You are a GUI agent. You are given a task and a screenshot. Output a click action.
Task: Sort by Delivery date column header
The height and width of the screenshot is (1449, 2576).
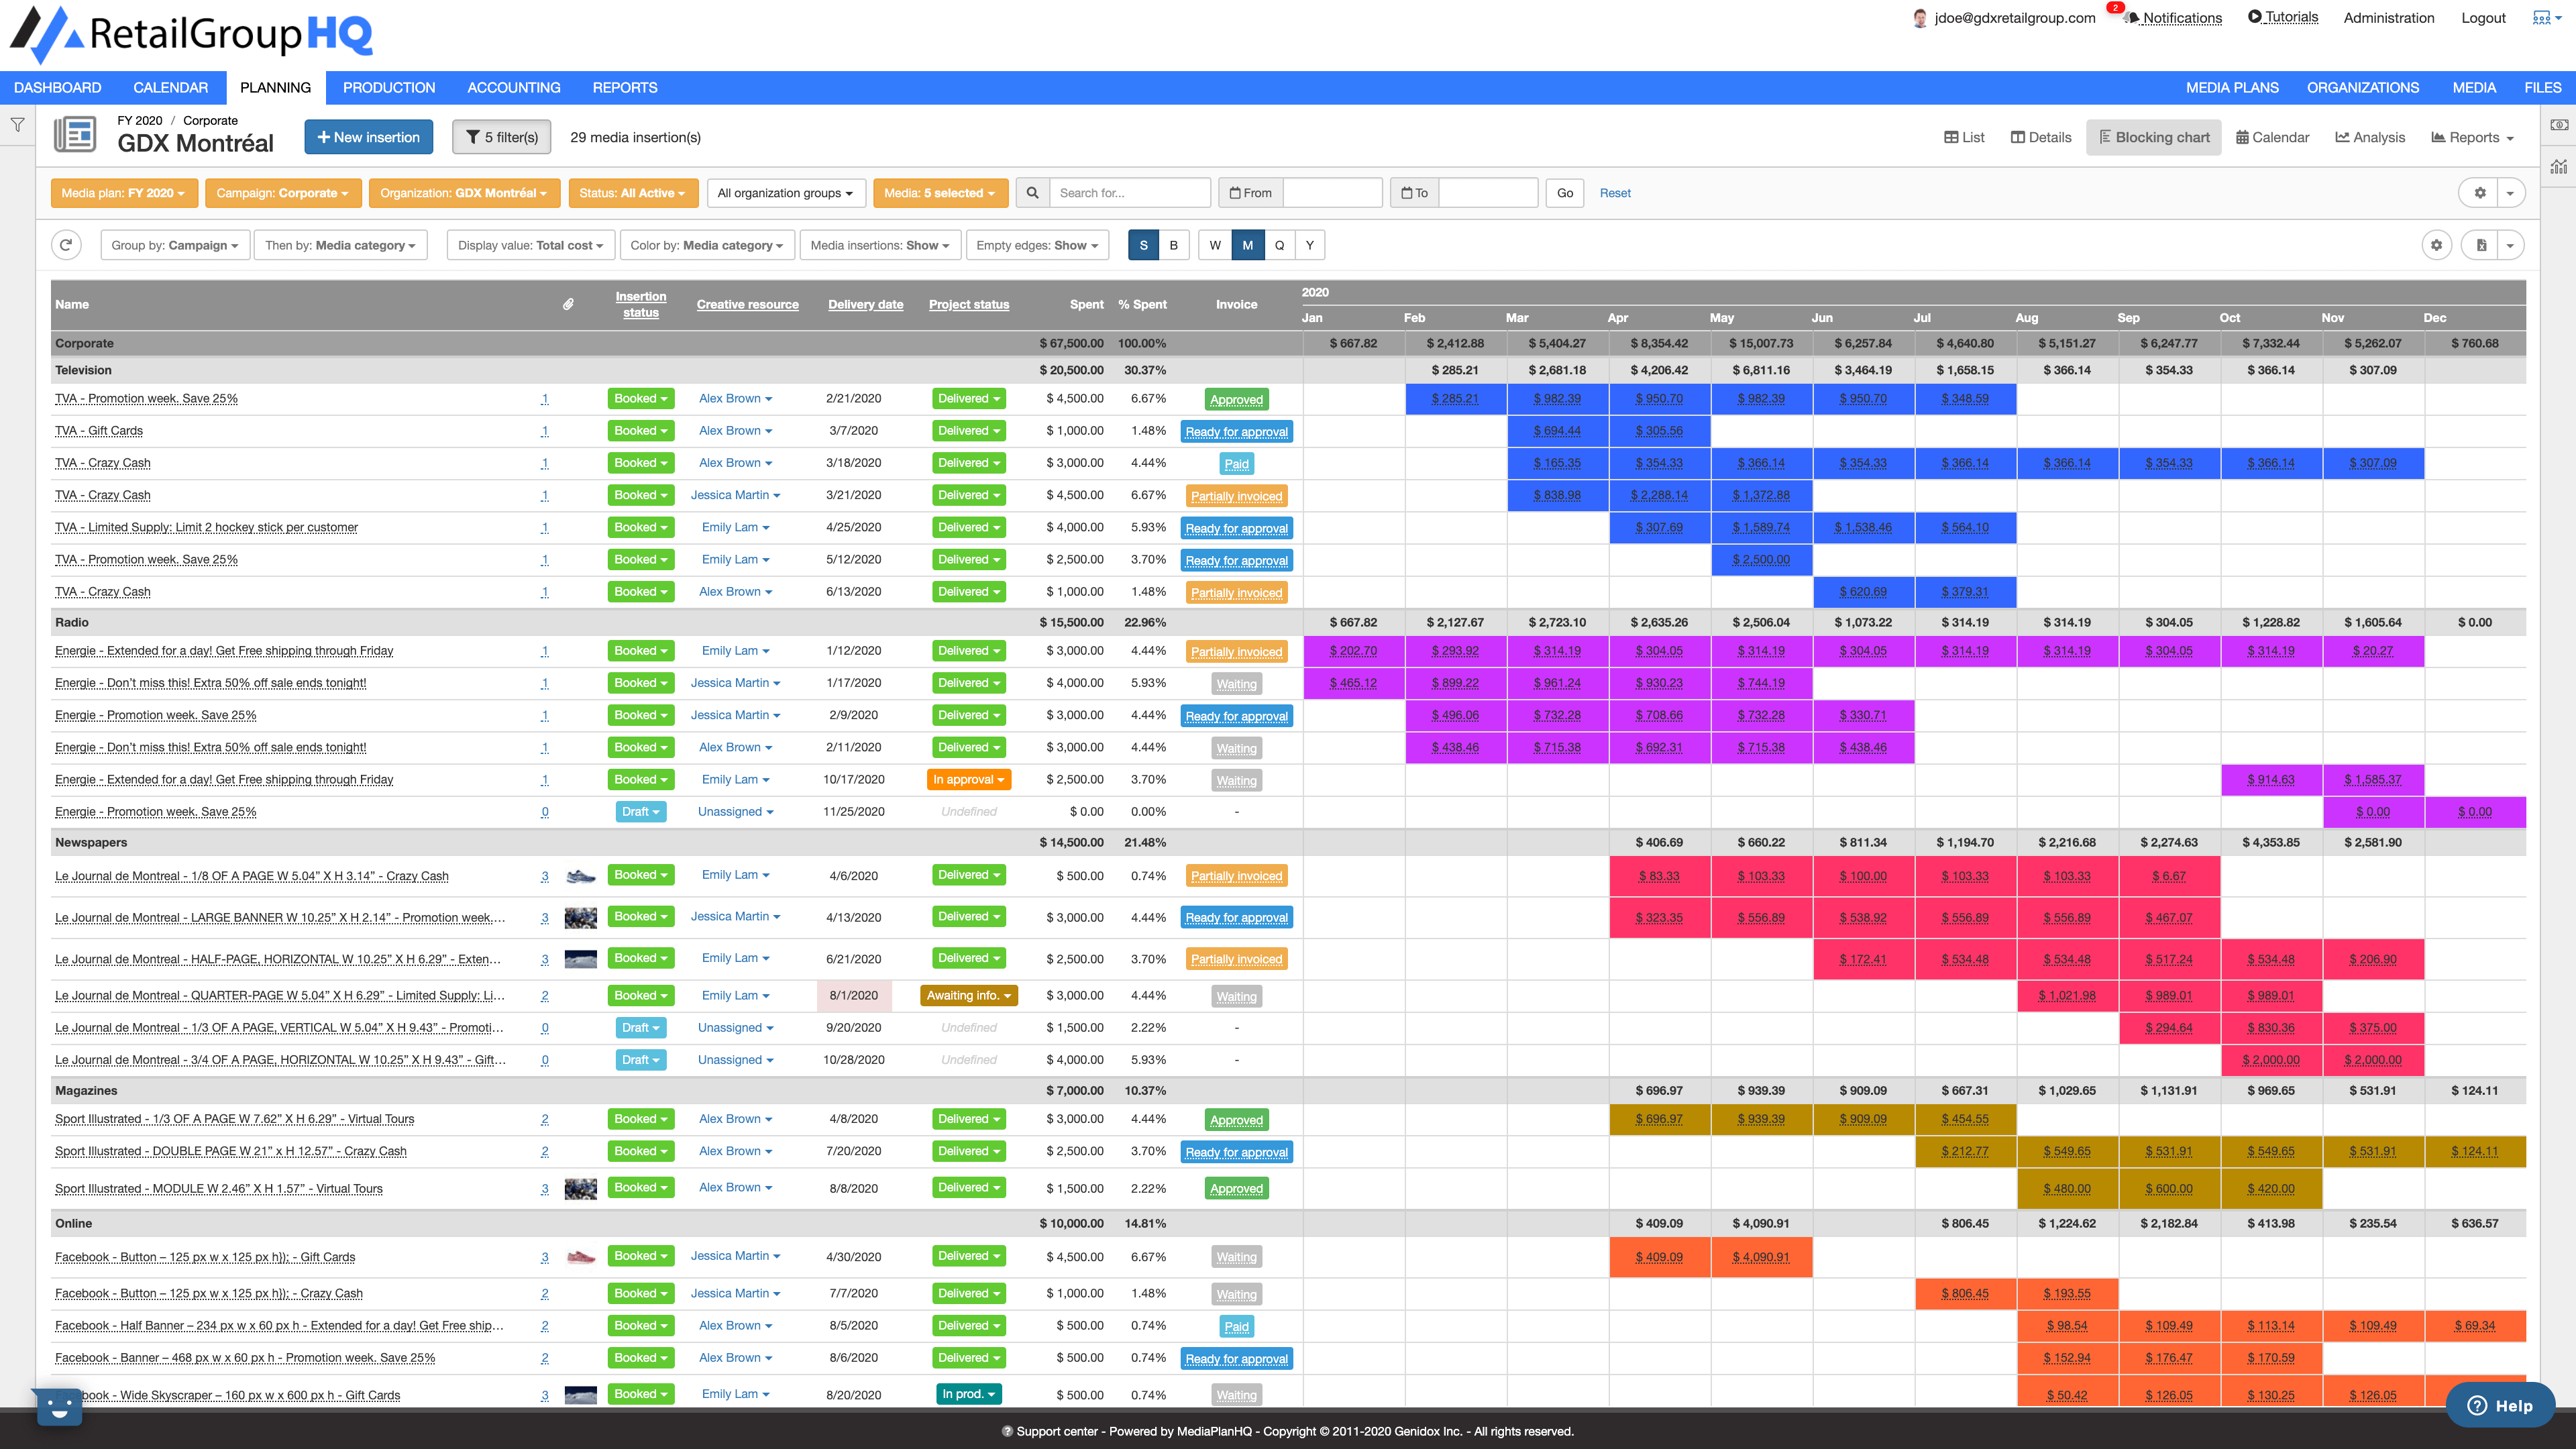pyautogui.click(x=865, y=304)
